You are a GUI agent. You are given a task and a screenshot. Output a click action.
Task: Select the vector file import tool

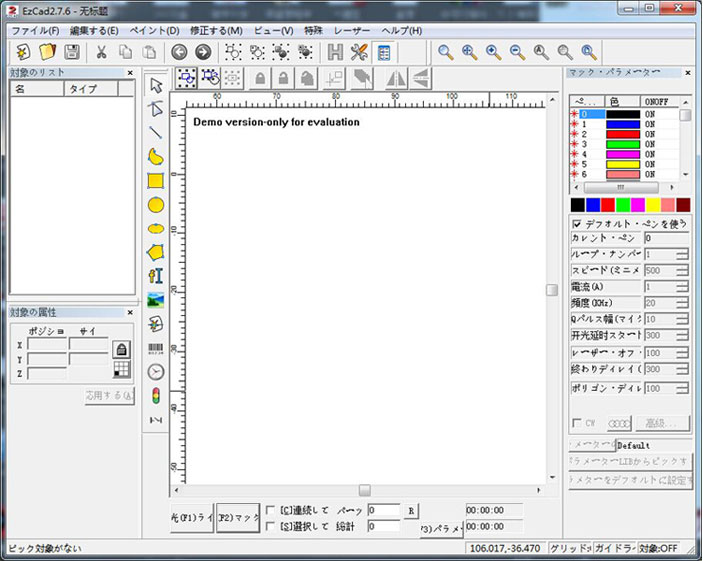point(156,324)
